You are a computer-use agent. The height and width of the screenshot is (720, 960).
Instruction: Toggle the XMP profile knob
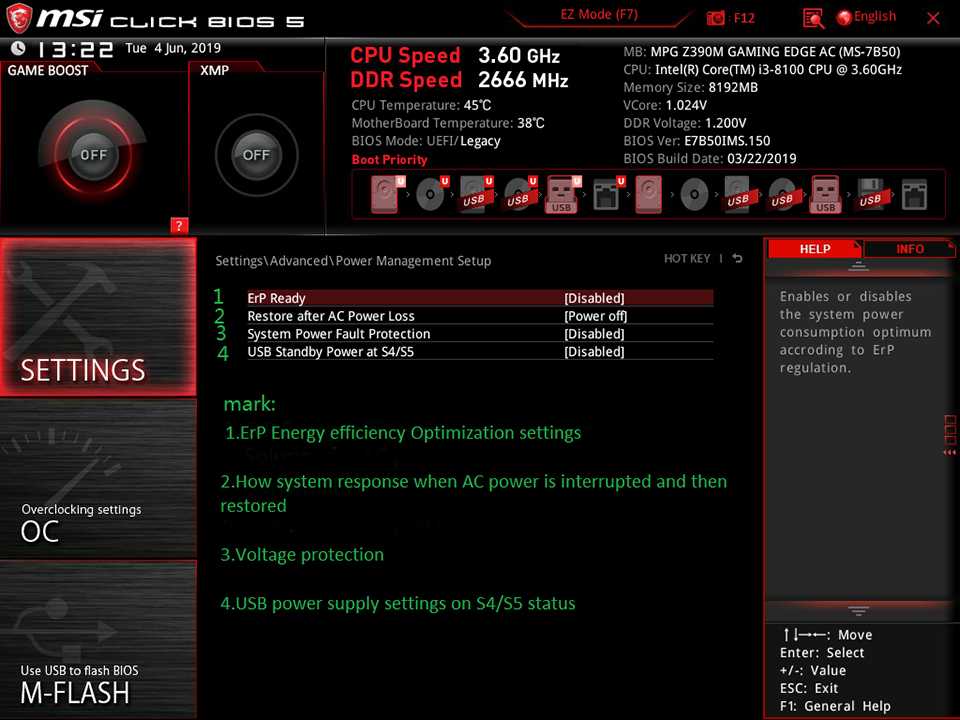coord(256,155)
